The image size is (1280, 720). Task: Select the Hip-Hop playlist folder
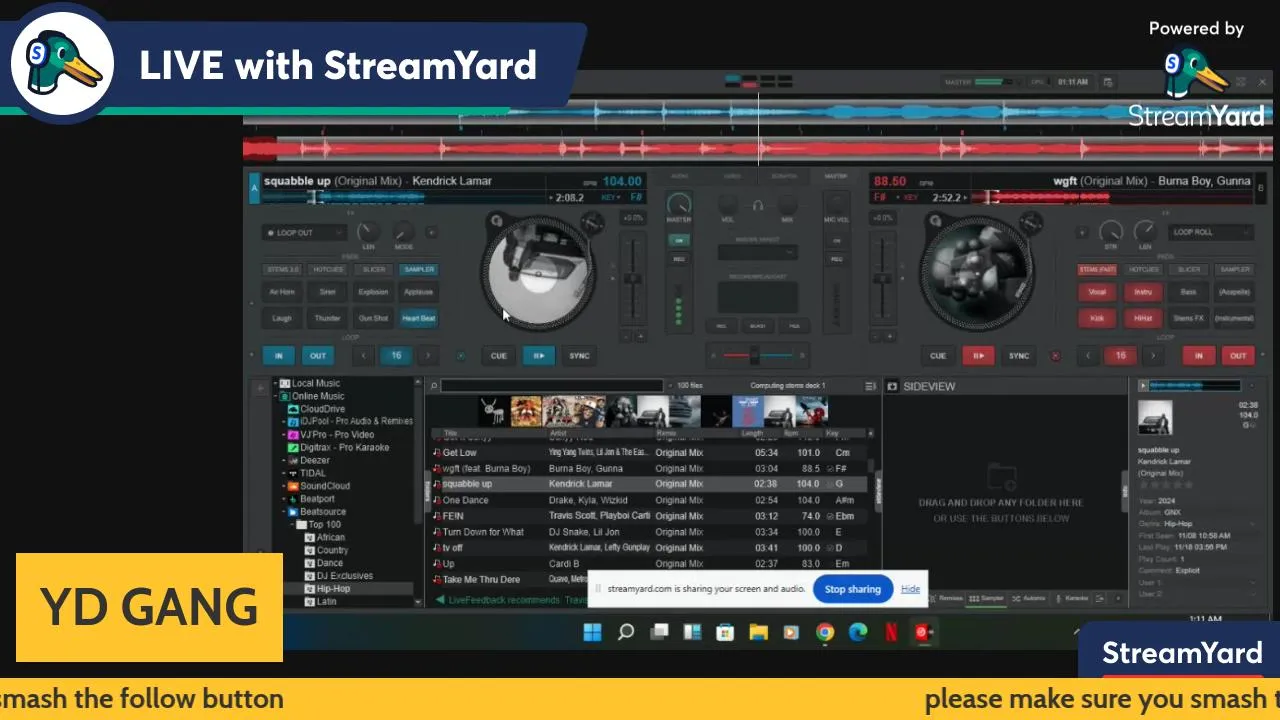[x=333, y=590]
